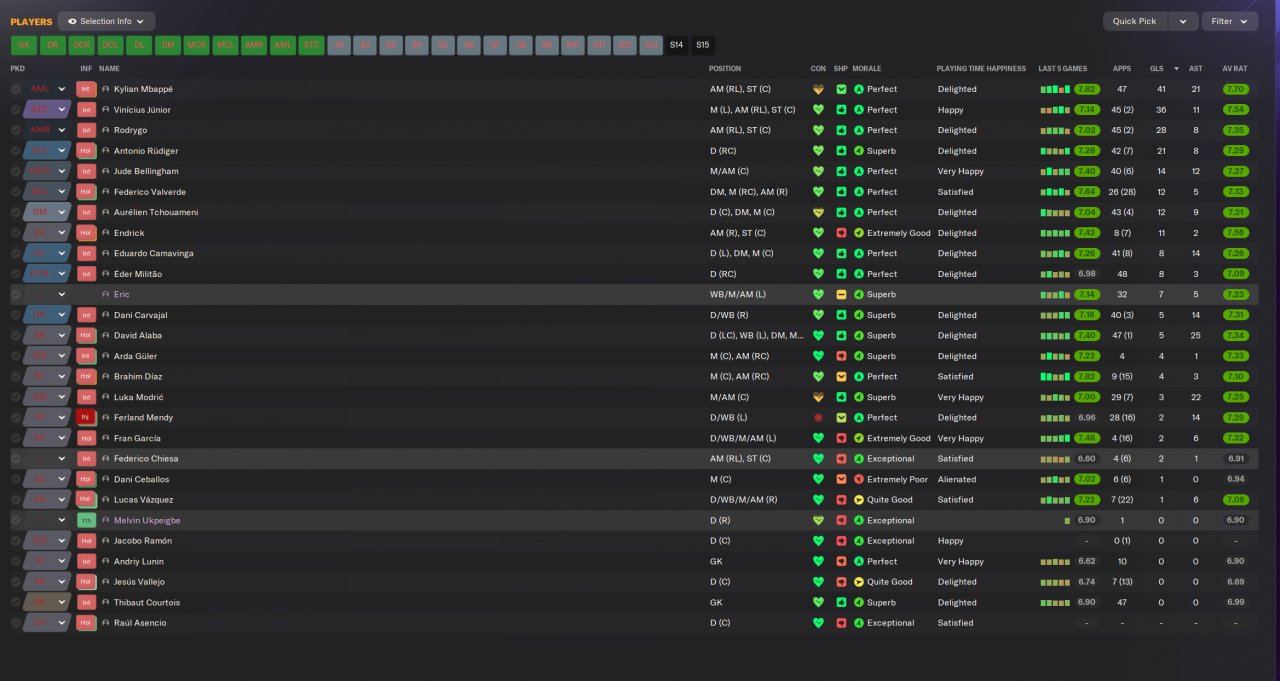Toggle the picked checkmark for Kylian Mbappé

pyautogui.click(x=15, y=89)
